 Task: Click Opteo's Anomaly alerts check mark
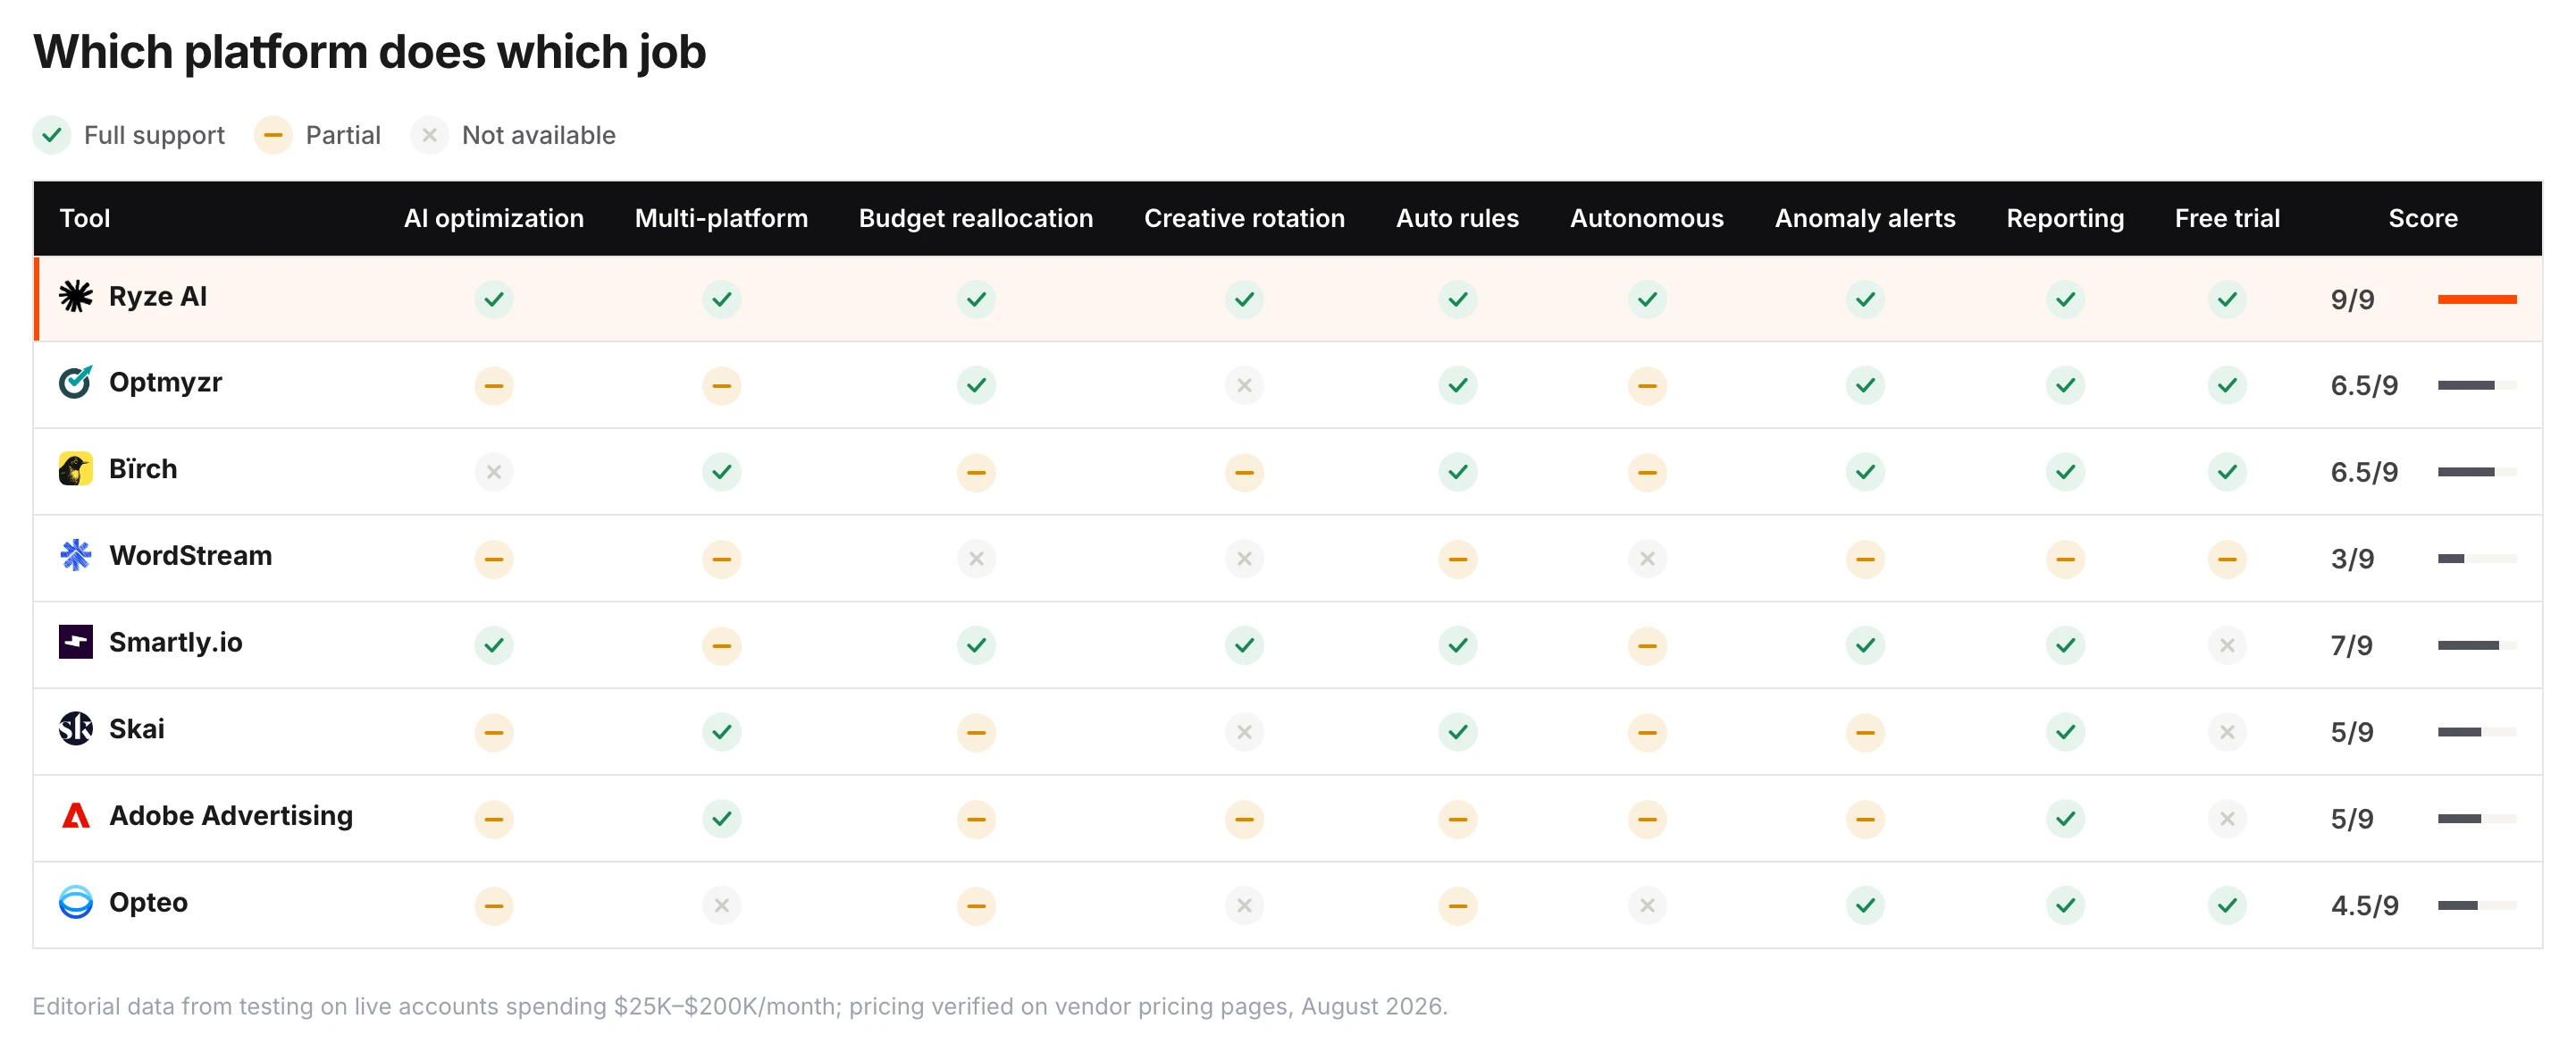[x=1865, y=906]
